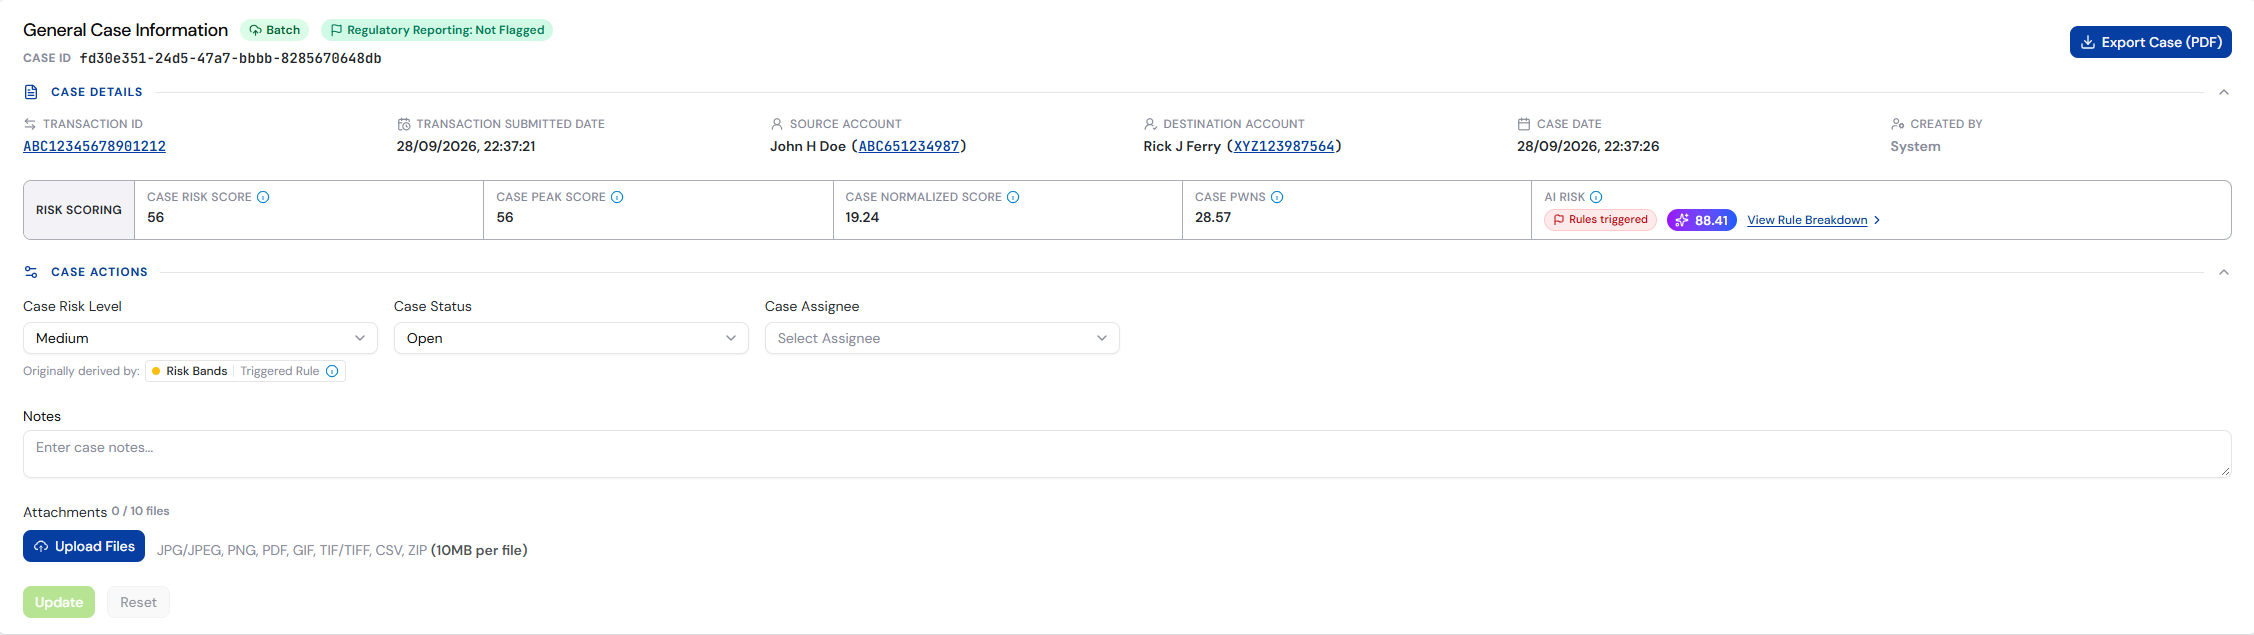Click the AI risk score 88.41 badge
The width and height of the screenshot is (2254, 635).
1702,220
